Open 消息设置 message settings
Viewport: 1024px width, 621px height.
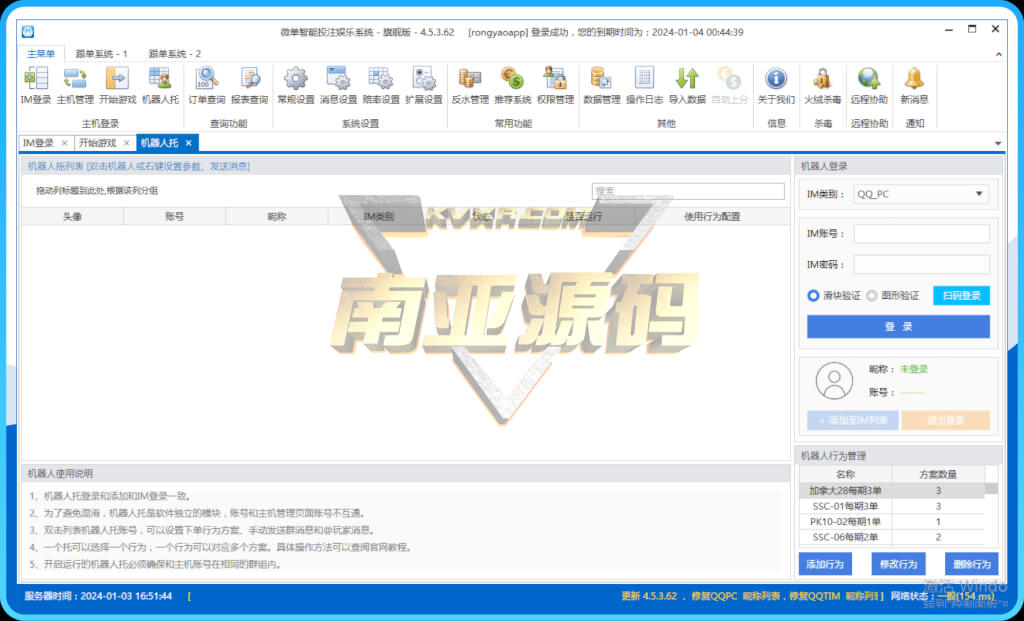tap(338, 86)
